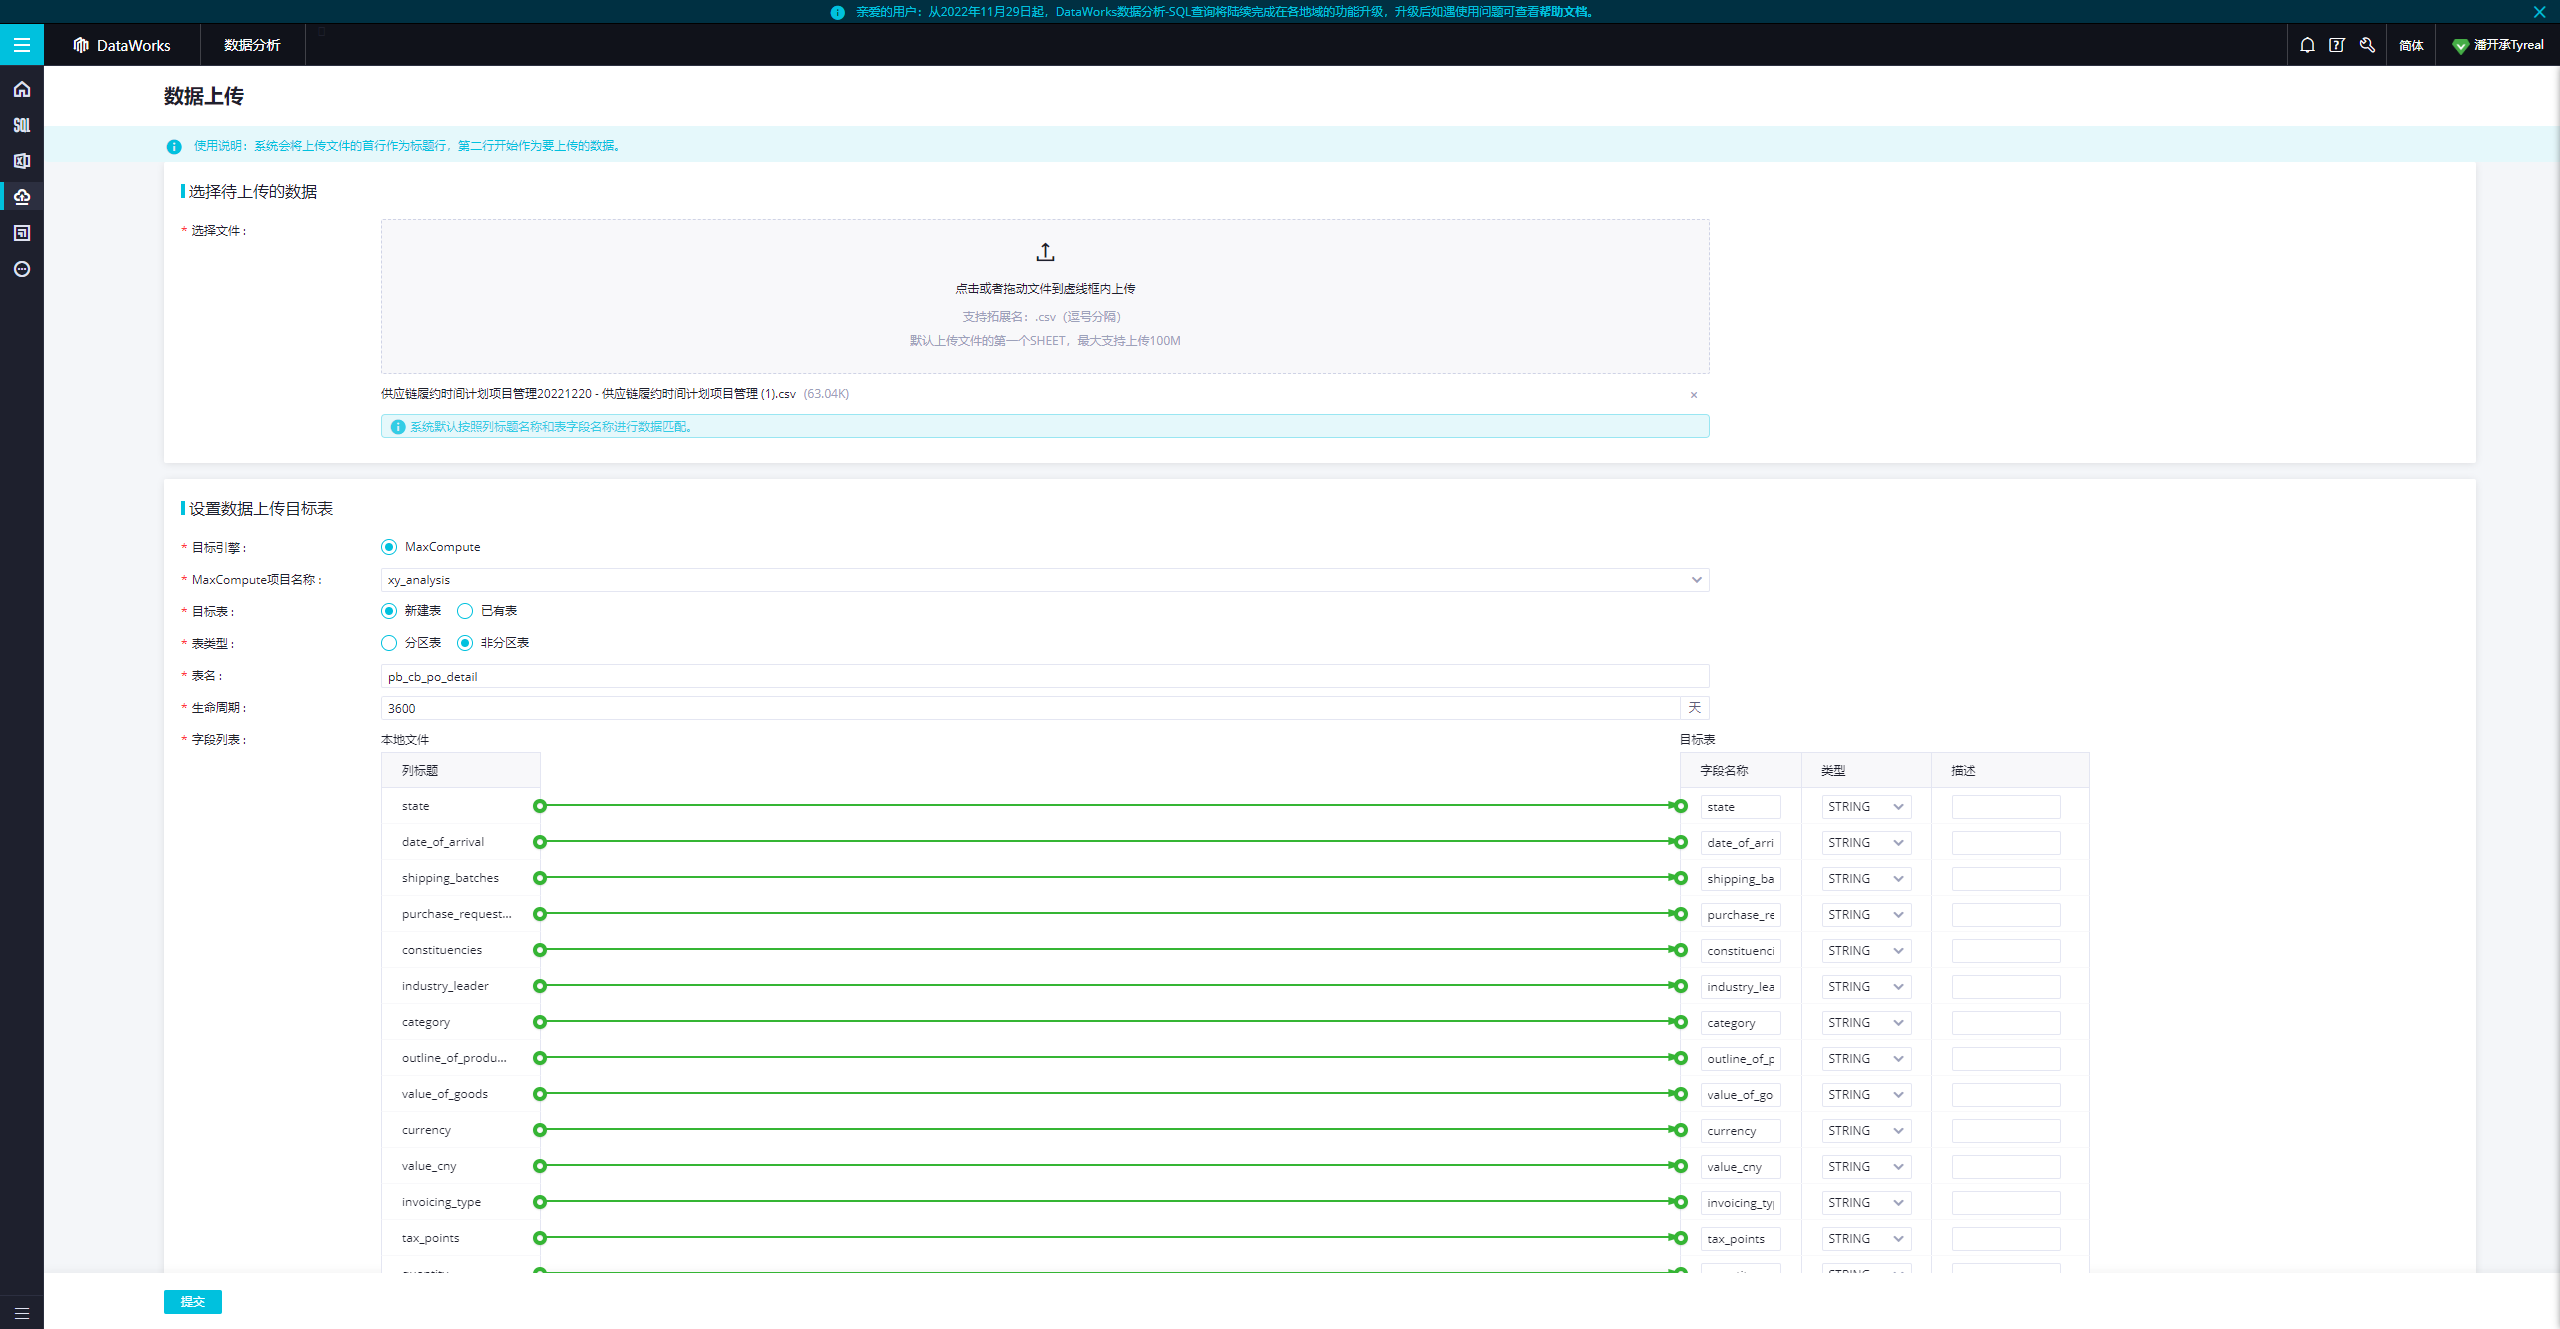Click the 提交 submit button
The height and width of the screenshot is (1329, 2560).
[x=192, y=1301]
